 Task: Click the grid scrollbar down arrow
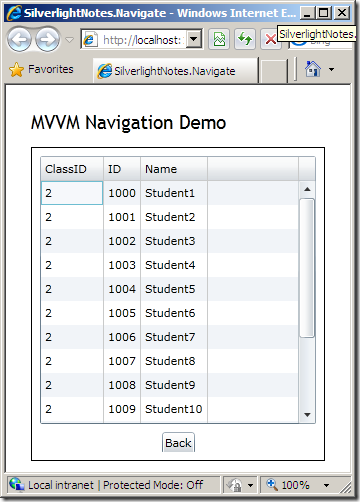tap(307, 415)
